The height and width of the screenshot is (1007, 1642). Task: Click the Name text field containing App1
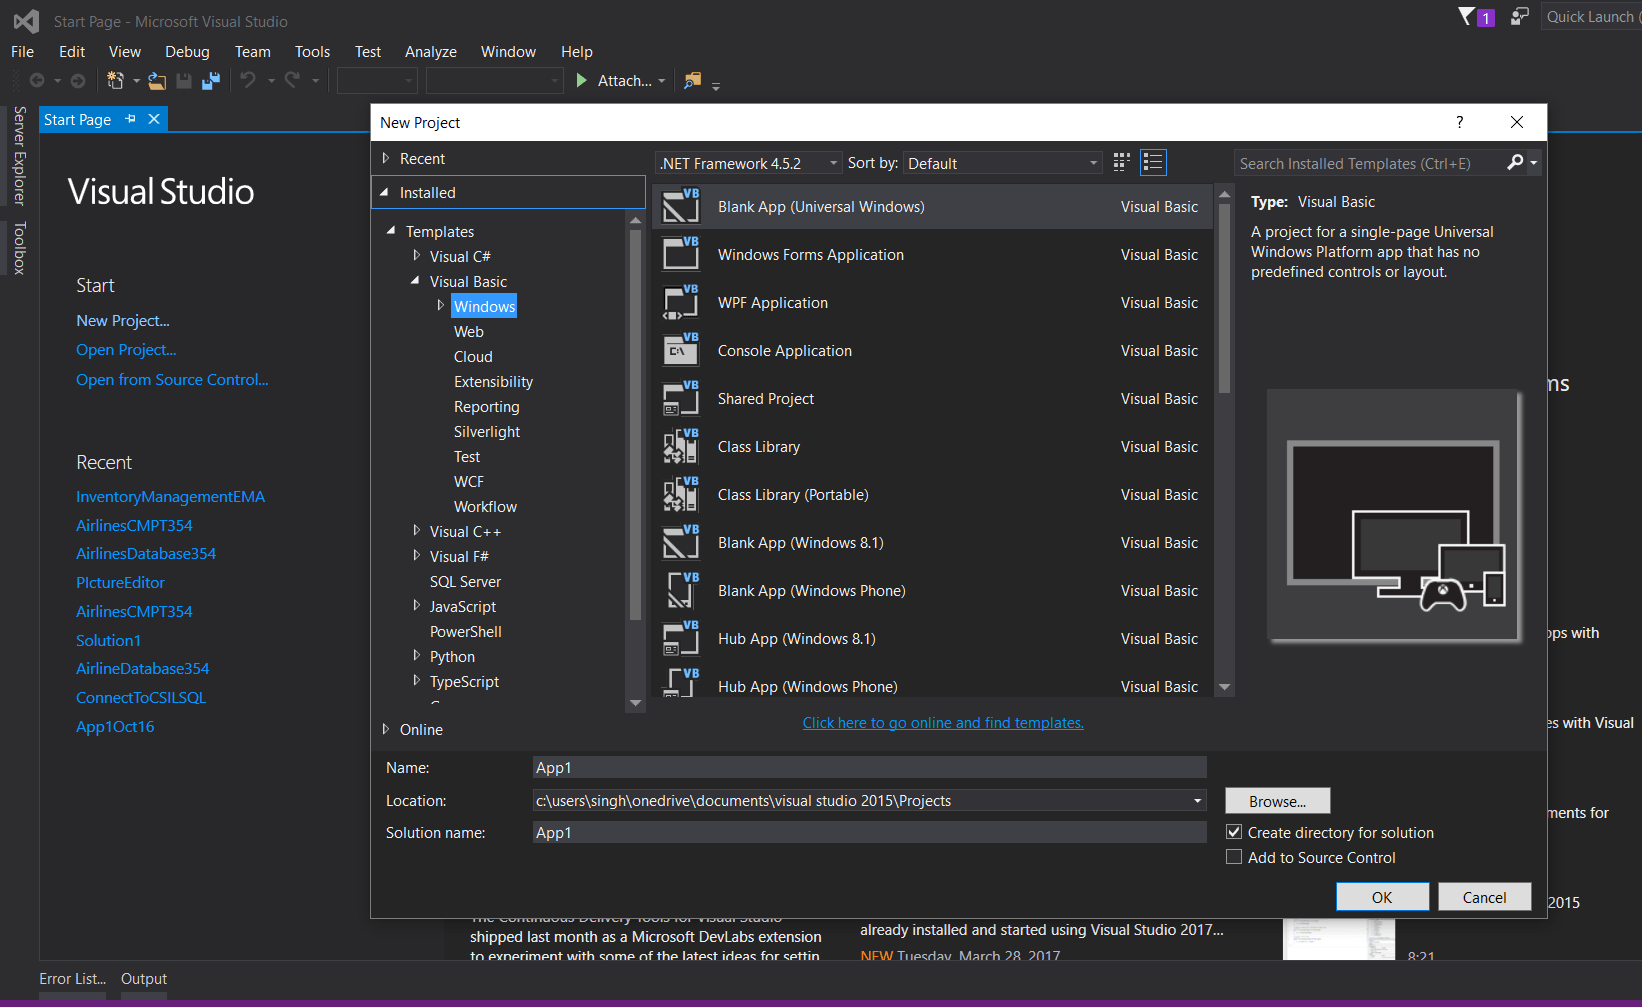point(869,768)
